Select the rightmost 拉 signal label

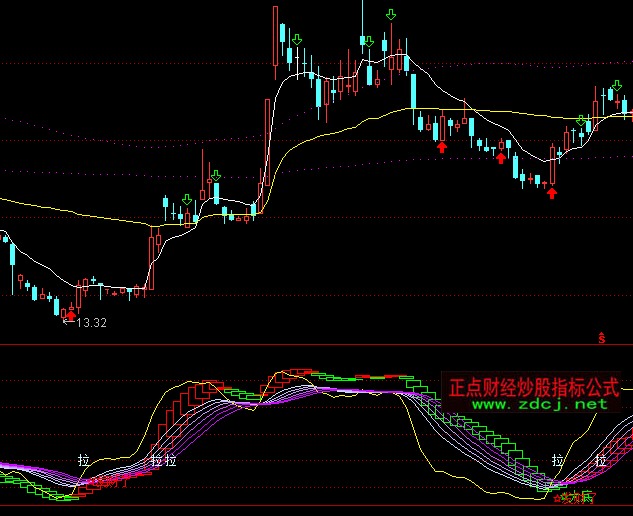coord(600,461)
